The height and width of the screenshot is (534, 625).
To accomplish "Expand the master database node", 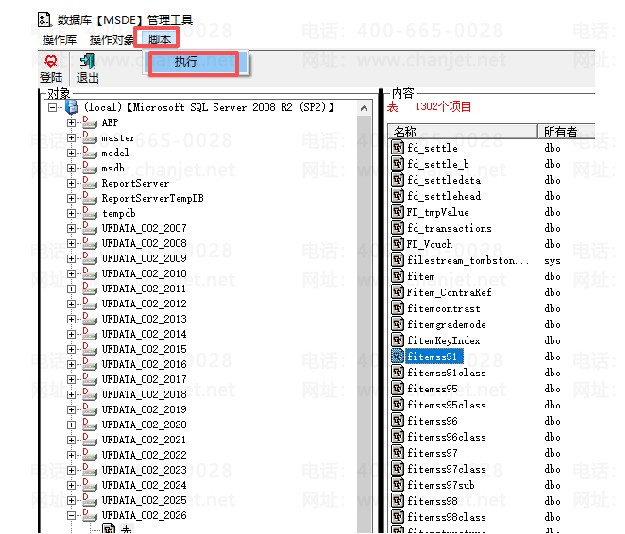I will [71, 138].
